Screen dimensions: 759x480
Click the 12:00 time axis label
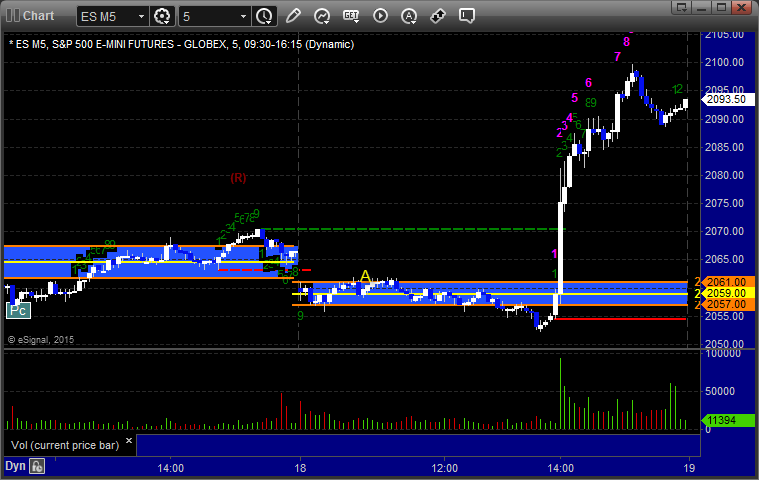tap(444, 468)
